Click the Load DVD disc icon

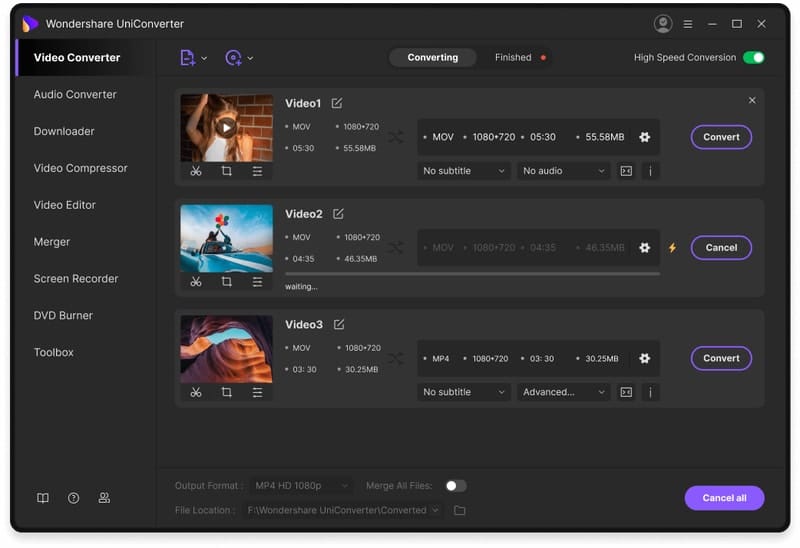(x=233, y=58)
